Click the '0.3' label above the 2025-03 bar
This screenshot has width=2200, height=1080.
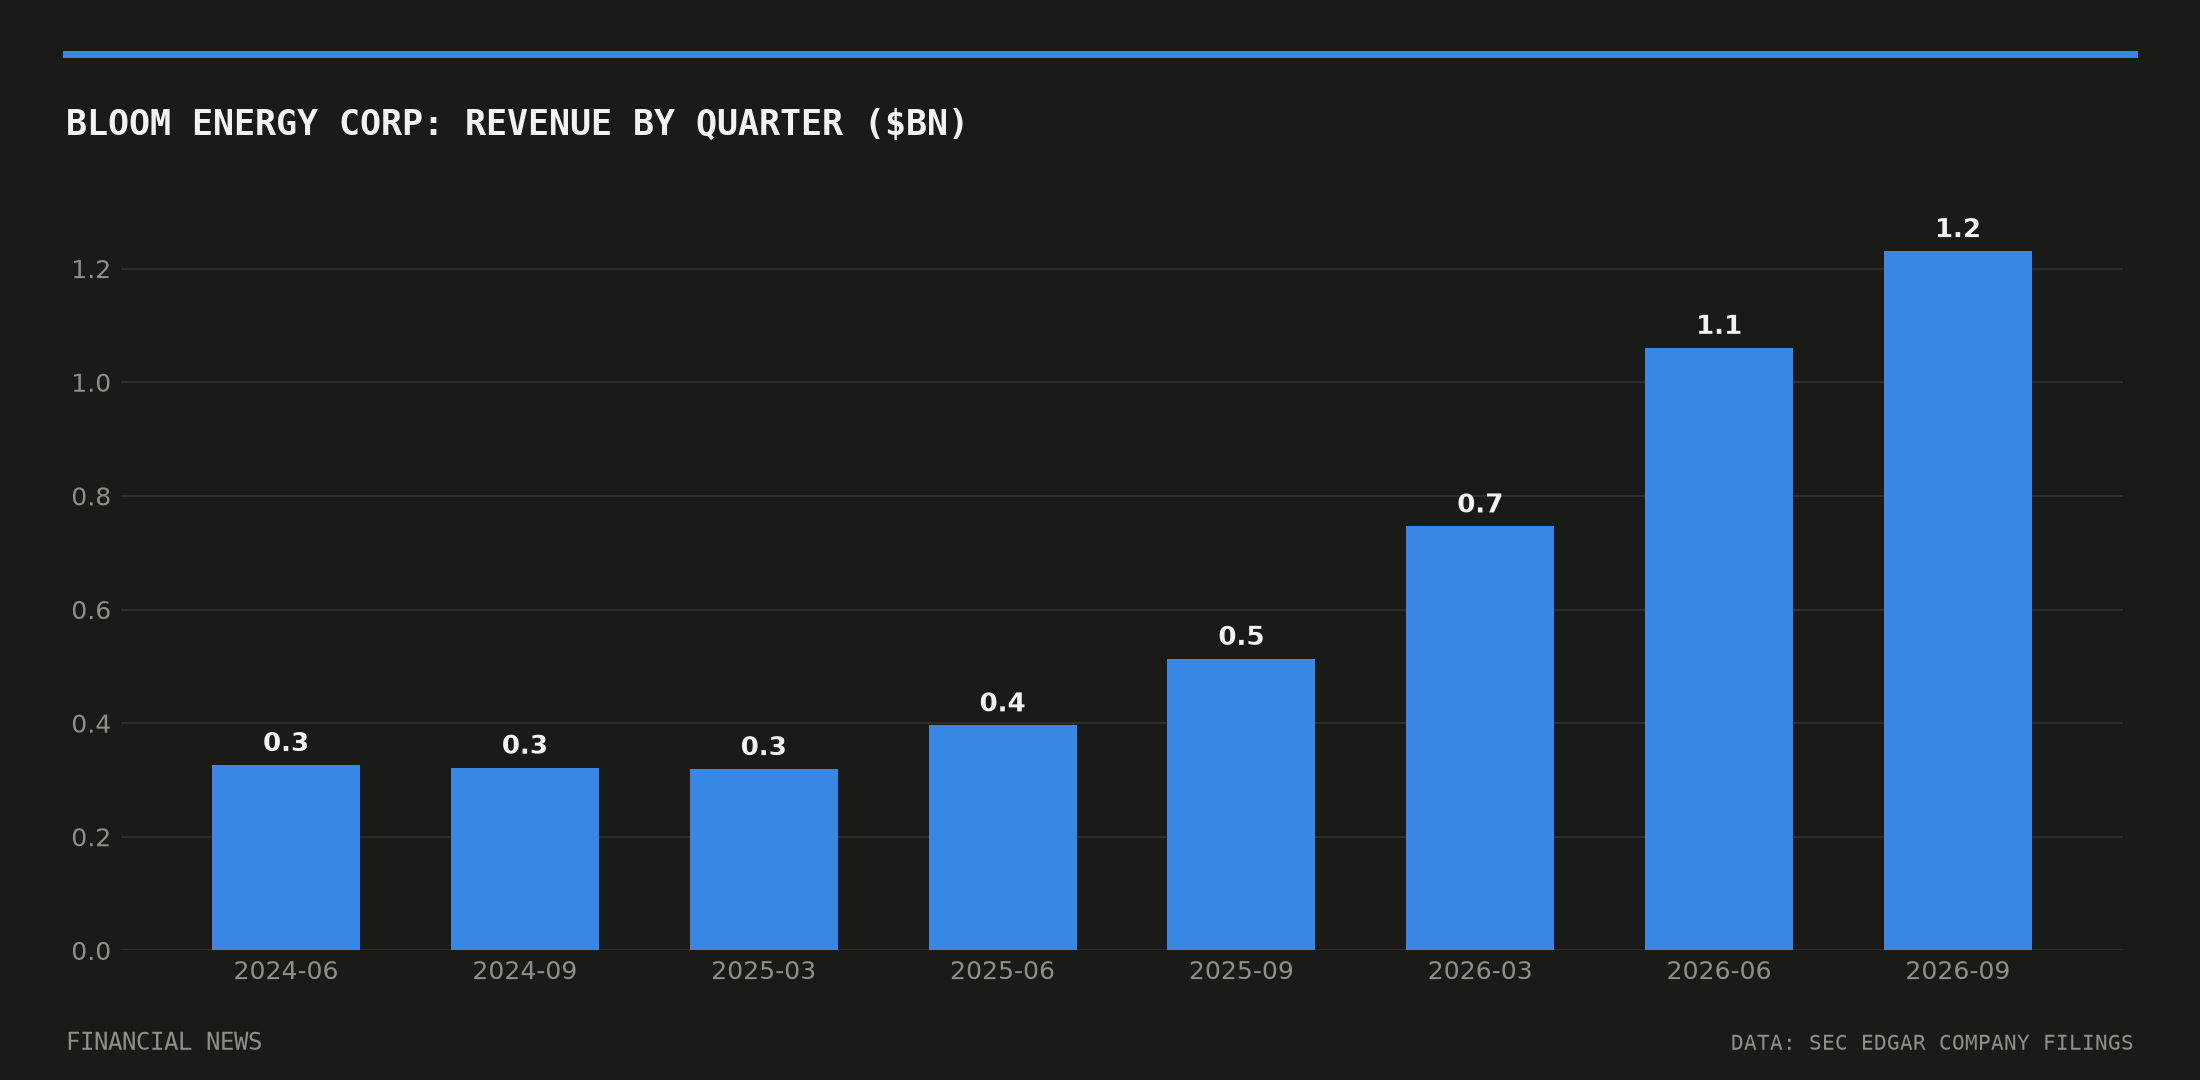(764, 746)
